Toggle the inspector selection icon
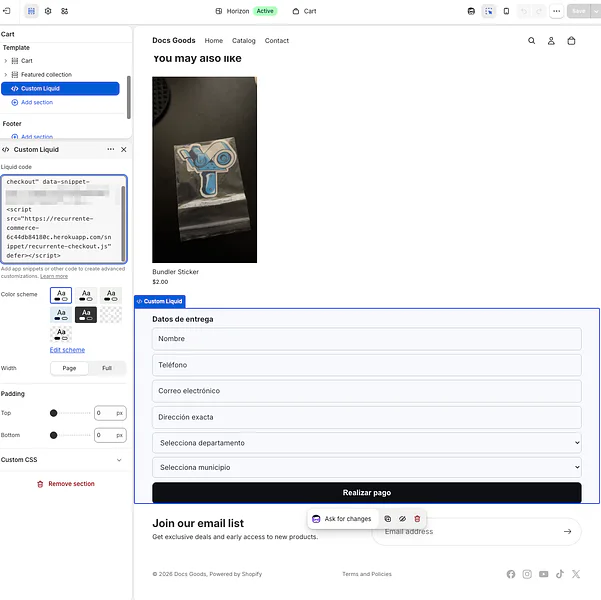The width and height of the screenshot is (601, 600). click(x=489, y=11)
